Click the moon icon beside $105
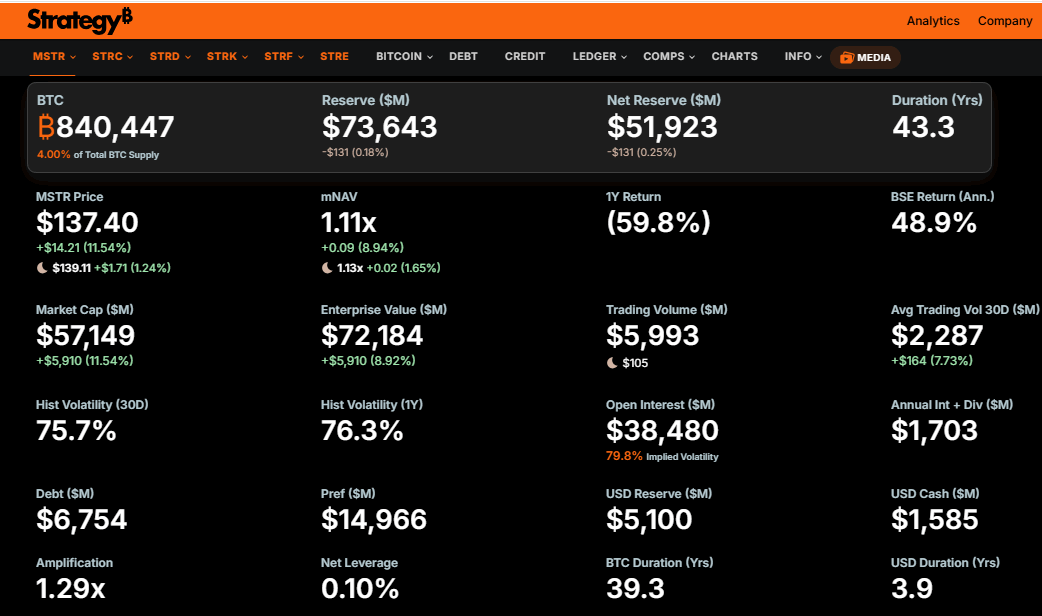Screen dimensions: 1042x616 tap(612, 363)
